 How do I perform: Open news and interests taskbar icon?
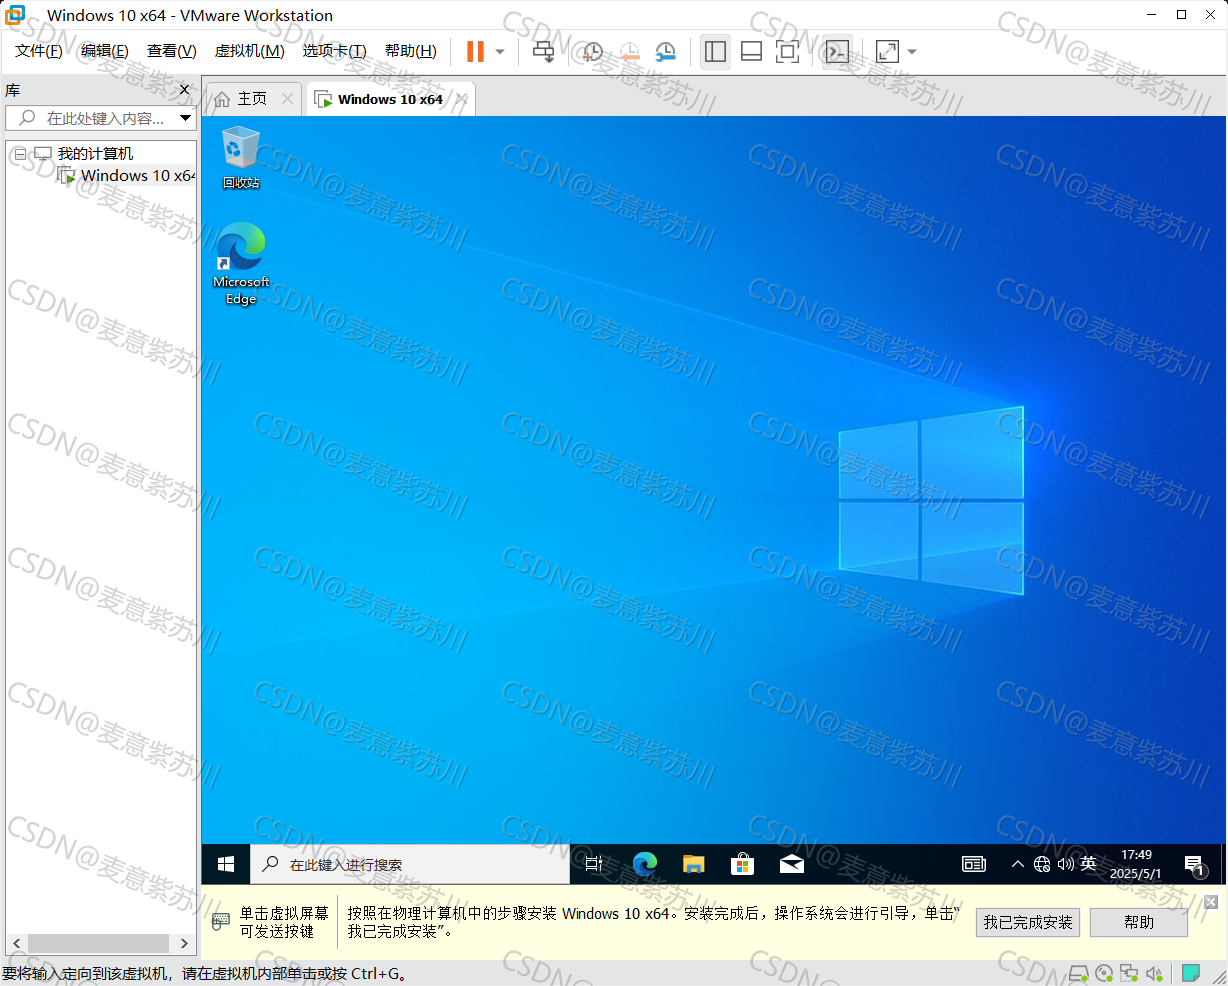(x=973, y=864)
